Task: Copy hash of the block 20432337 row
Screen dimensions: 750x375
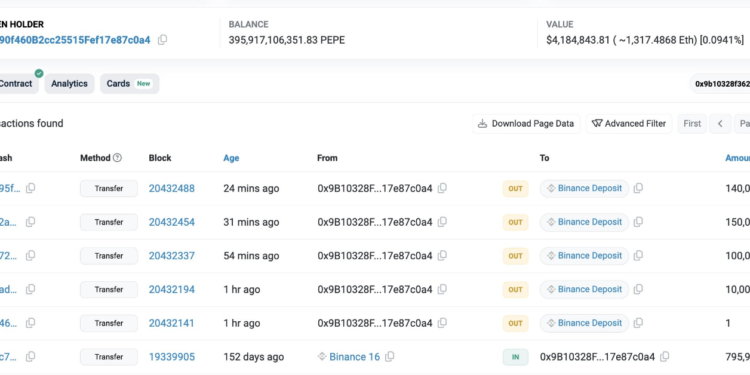Action: 31,256
